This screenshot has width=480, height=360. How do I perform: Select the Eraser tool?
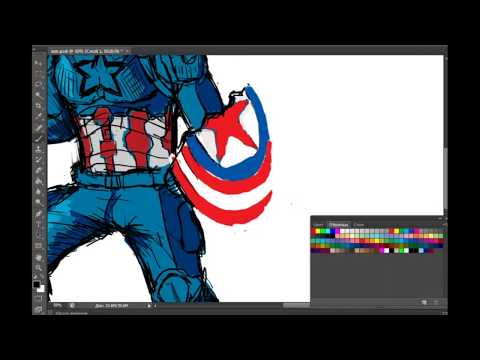38,171
